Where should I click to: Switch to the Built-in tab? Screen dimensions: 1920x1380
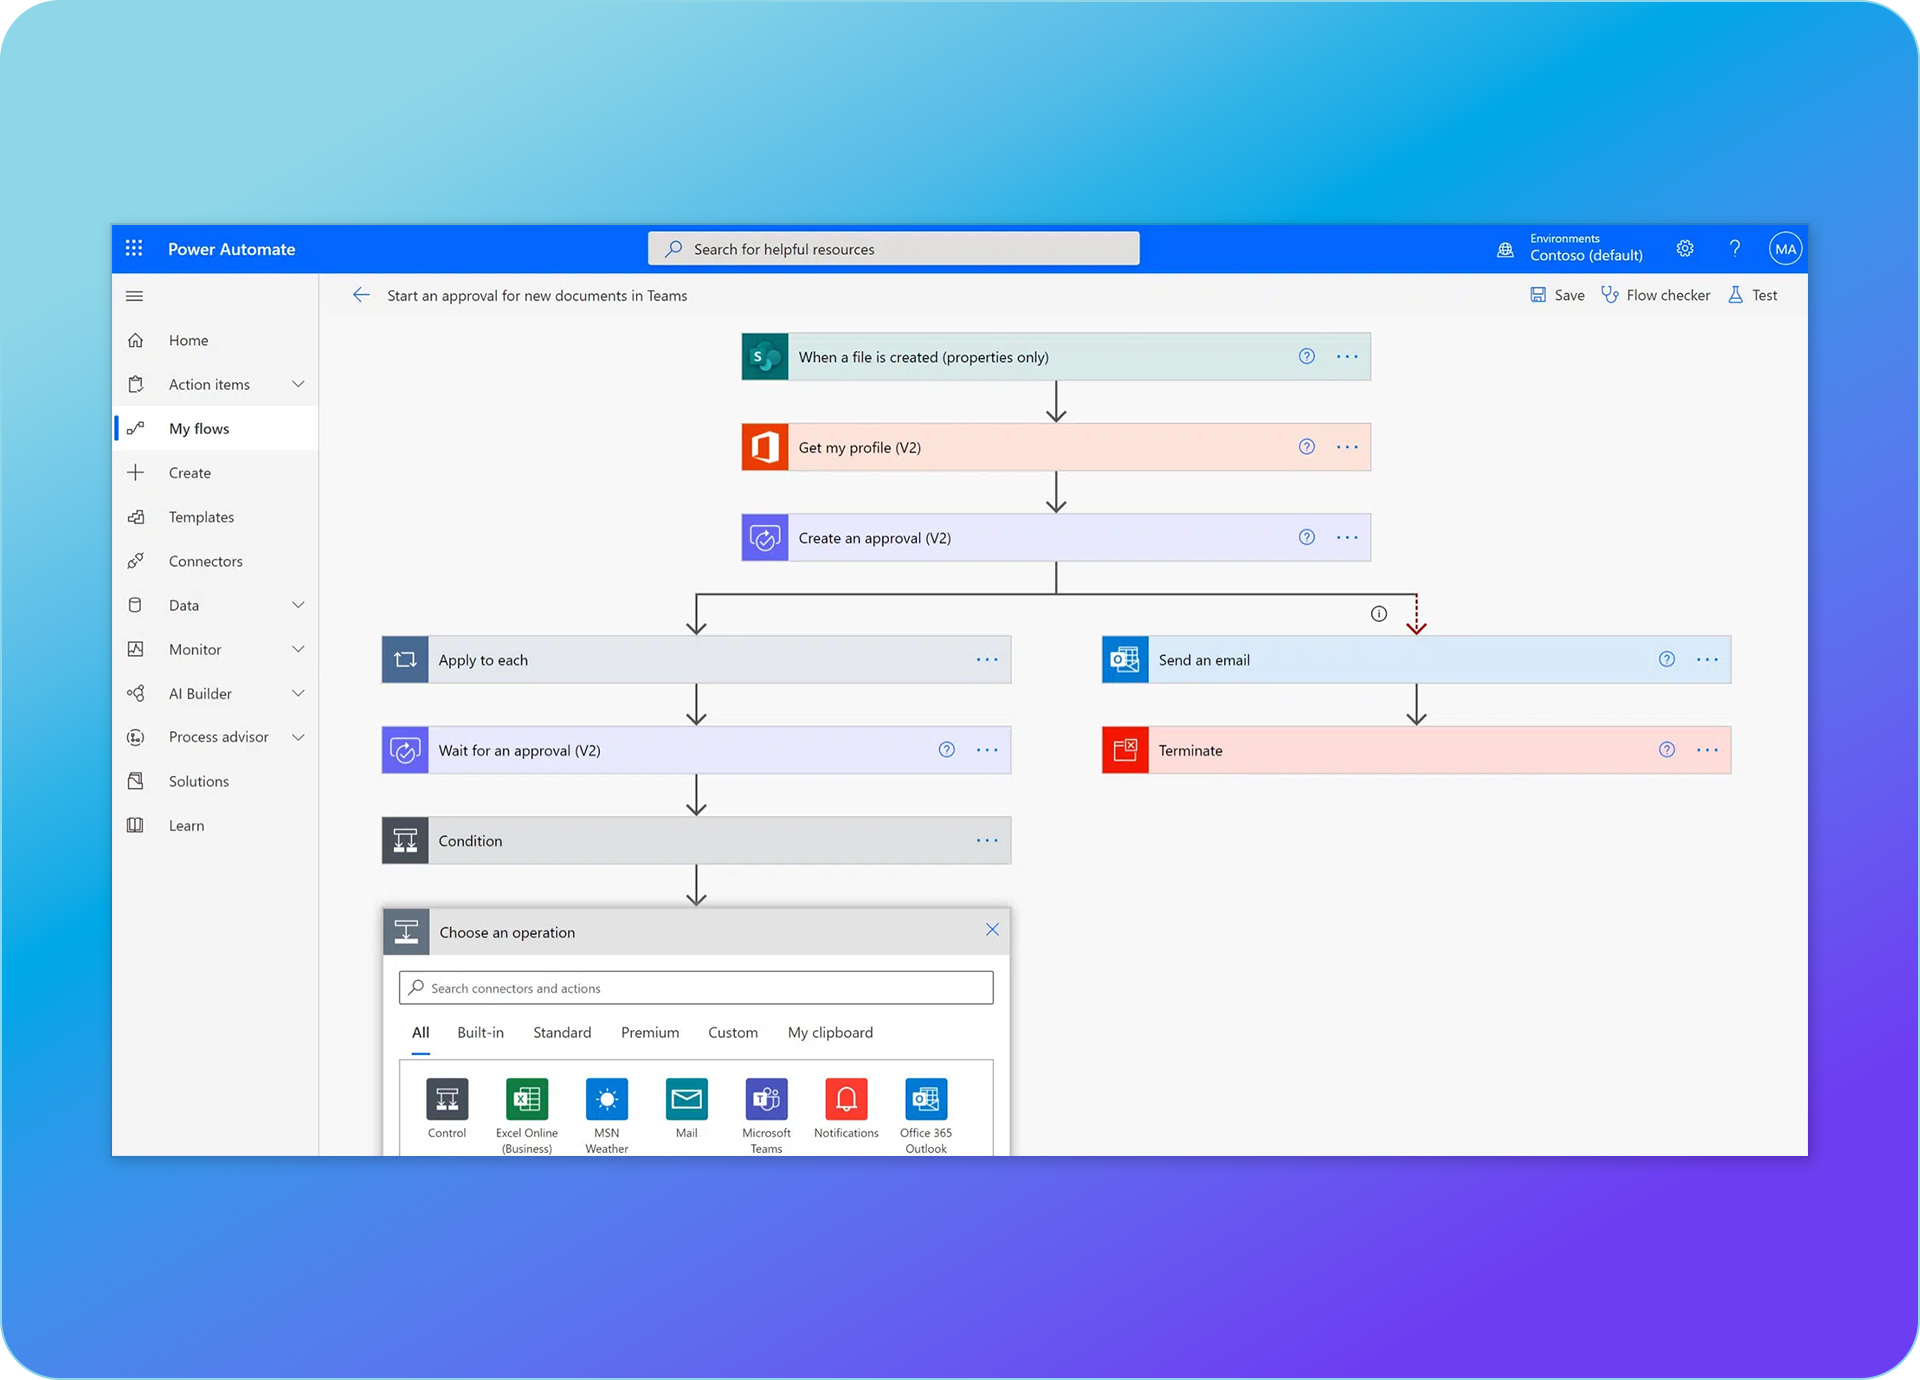[480, 1032]
